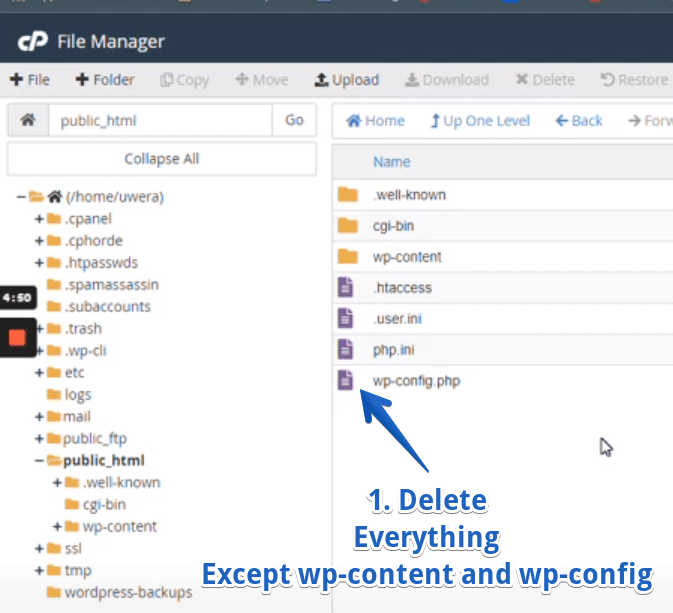Select logs in folder tree
Image resolution: width=673 pixels, height=613 pixels.
(x=78, y=395)
